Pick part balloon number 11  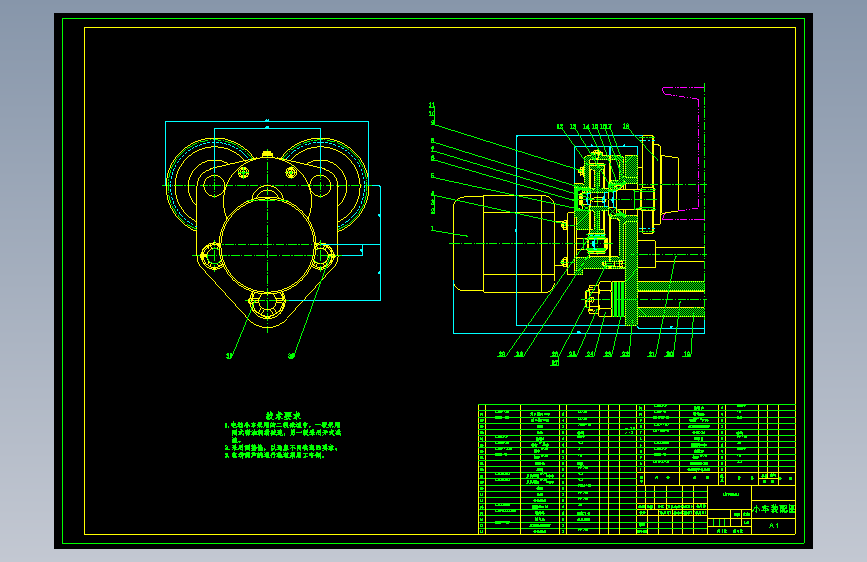click(x=432, y=105)
